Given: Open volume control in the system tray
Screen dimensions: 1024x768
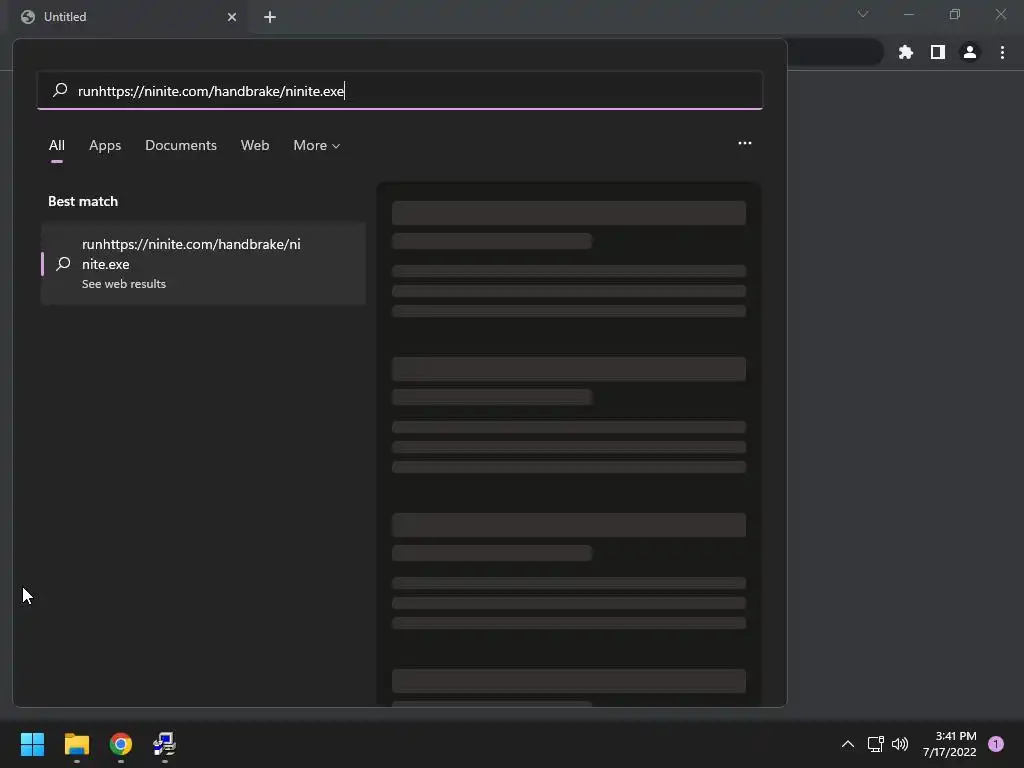Looking at the screenshot, I should pos(900,744).
